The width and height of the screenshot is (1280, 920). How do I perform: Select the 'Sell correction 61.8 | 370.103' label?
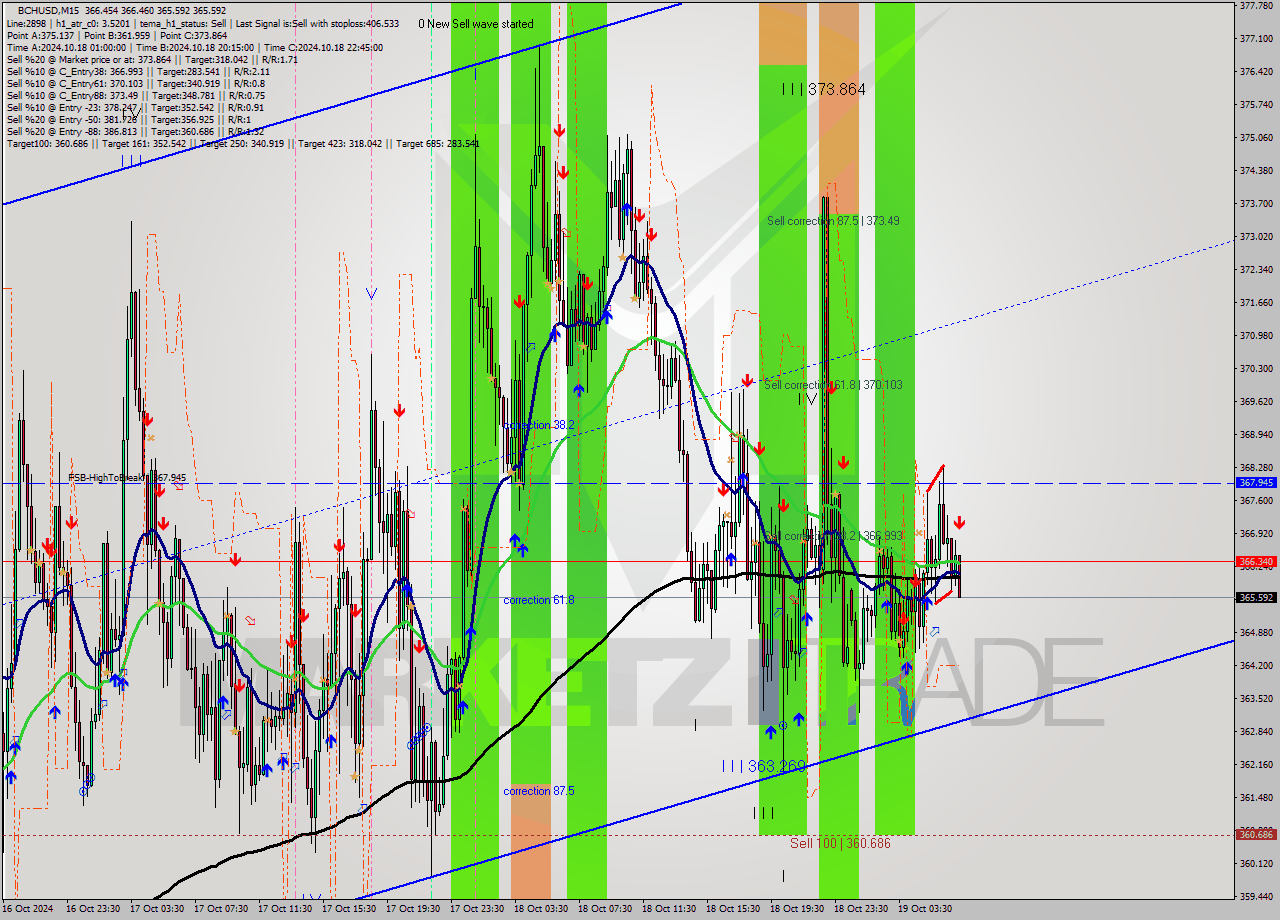(x=834, y=384)
